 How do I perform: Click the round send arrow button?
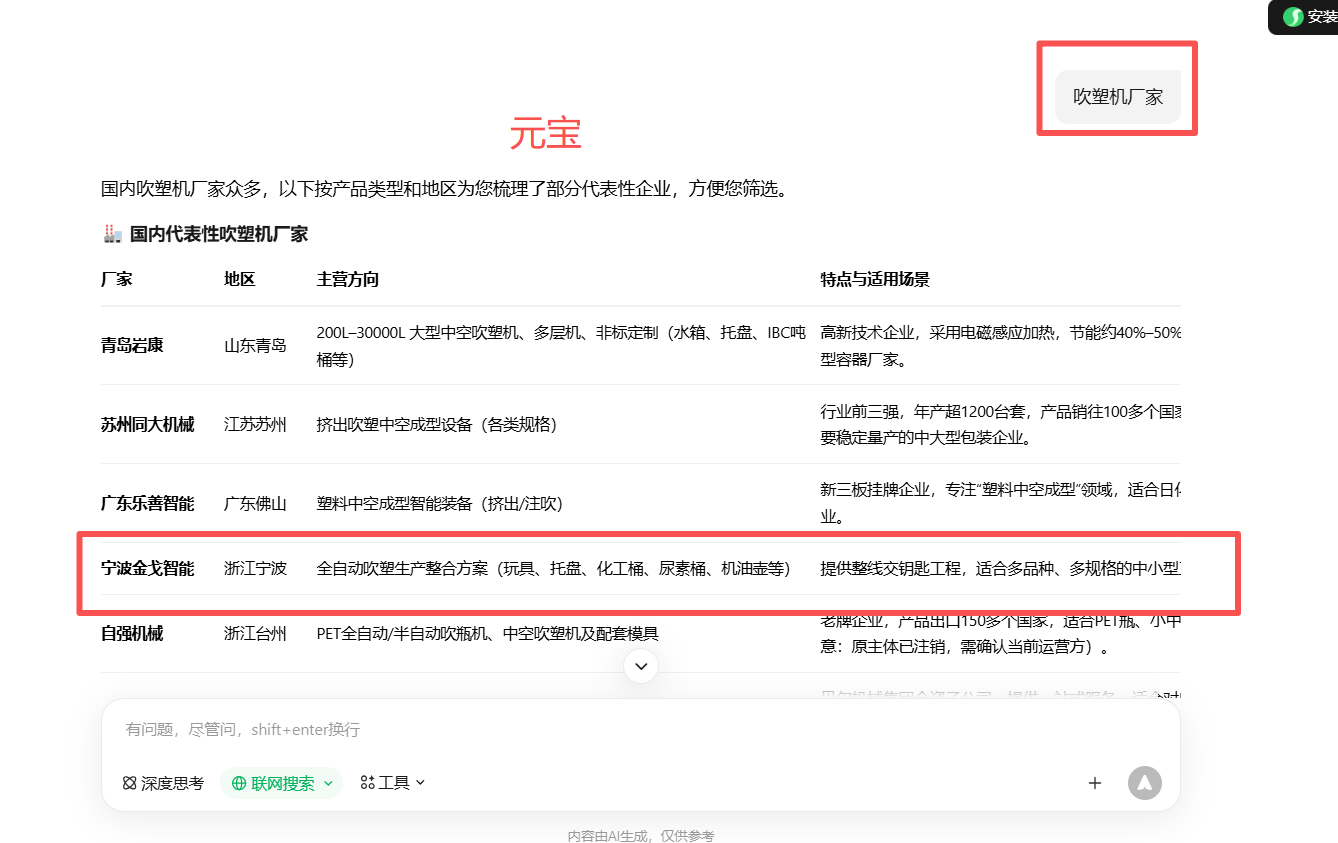(1145, 783)
